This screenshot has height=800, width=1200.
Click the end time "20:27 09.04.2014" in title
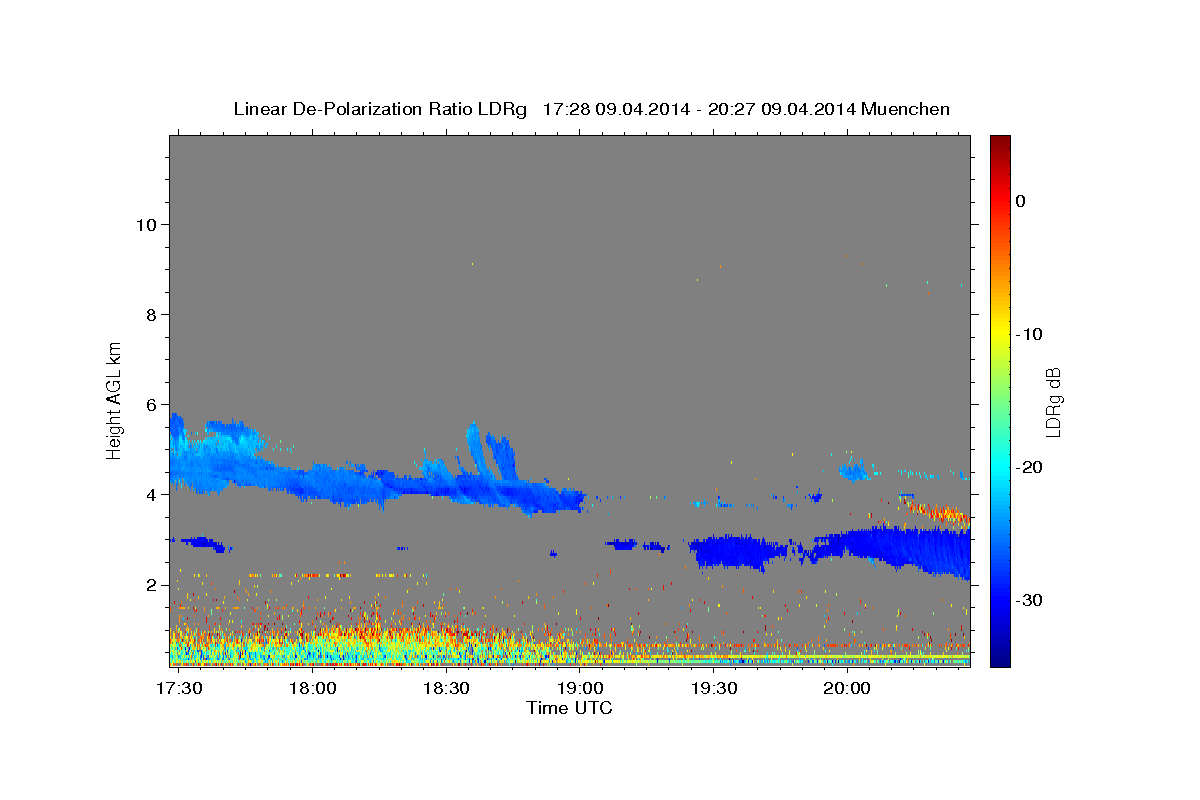pyautogui.click(x=781, y=109)
